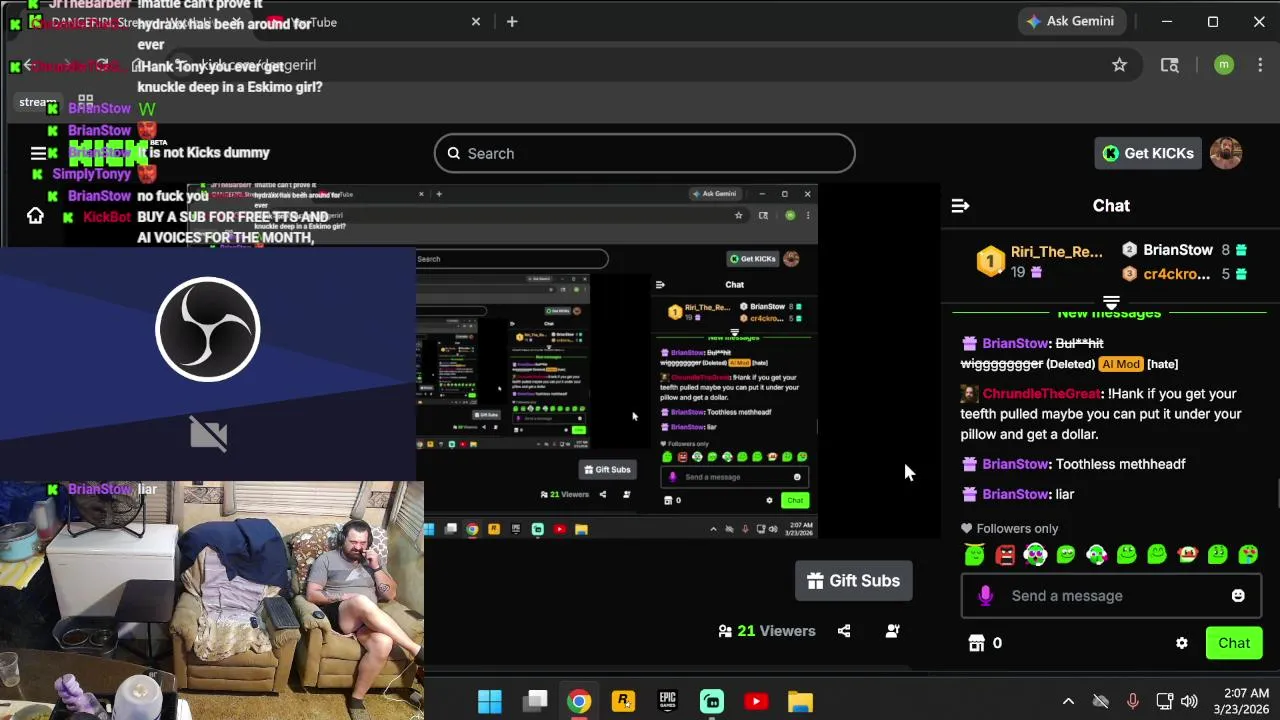The width and height of the screenshot is (1280, 720).
Task: Click the Get KICKs button
Action: 1148,153
